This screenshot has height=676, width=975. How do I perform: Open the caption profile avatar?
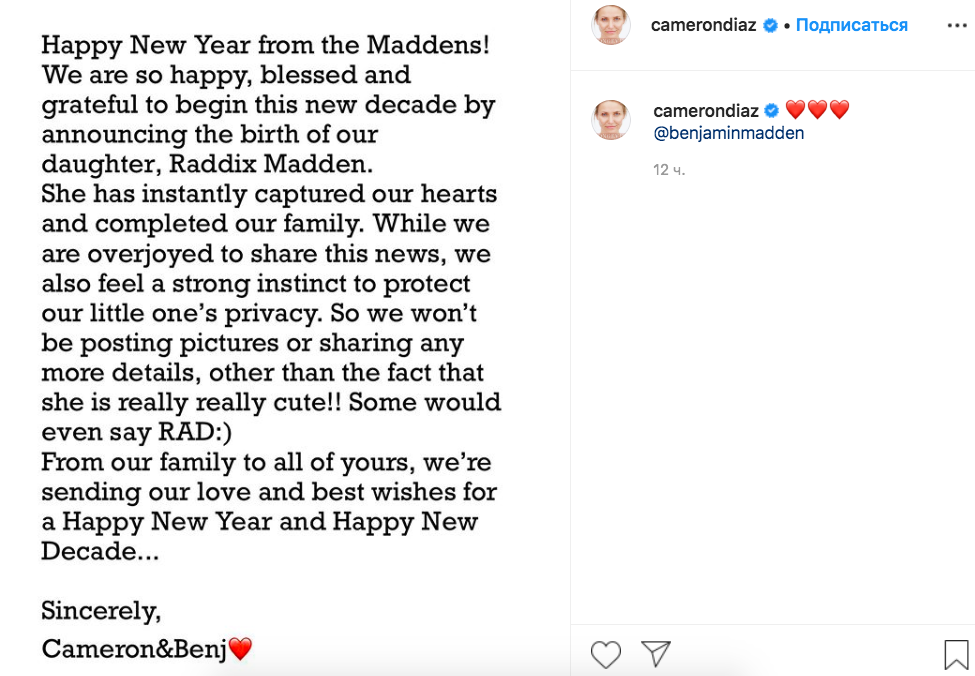(x=611, y=119)
